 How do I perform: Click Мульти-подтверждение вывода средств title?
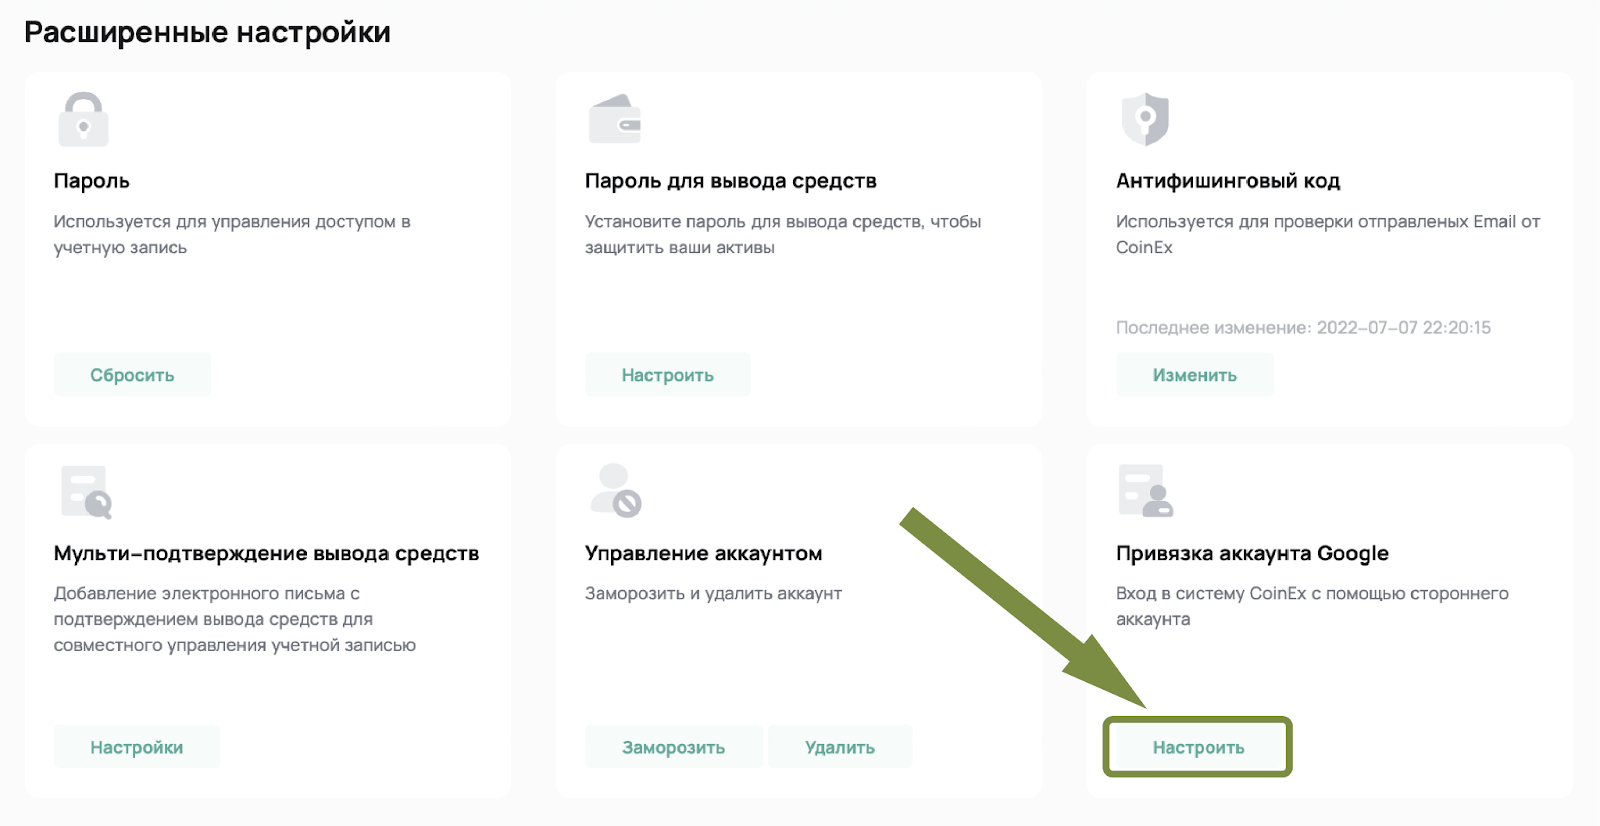point(266,553)
